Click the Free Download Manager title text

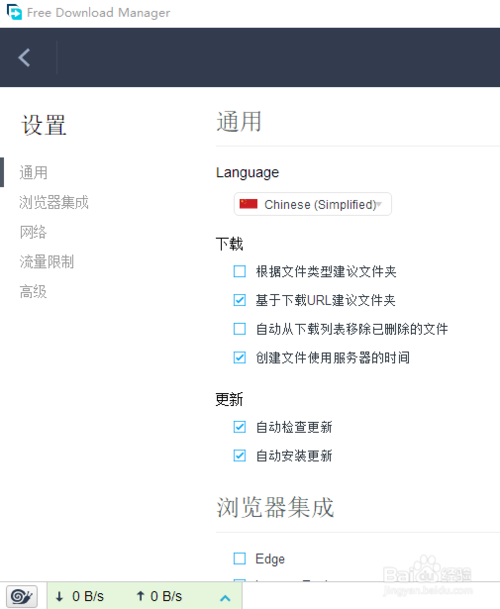point(99,13)
